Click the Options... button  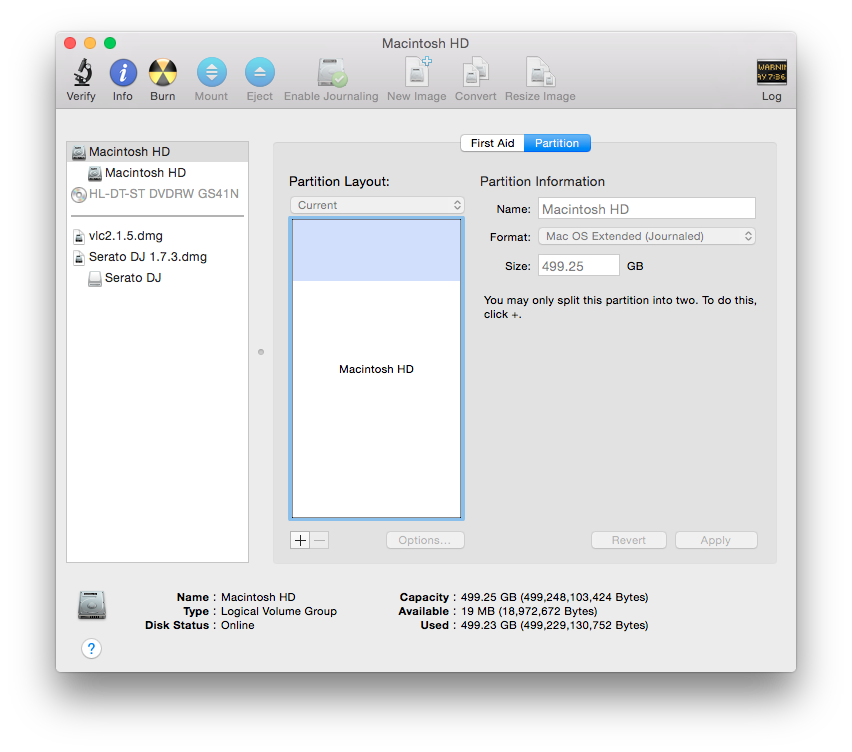pos(425,540)
